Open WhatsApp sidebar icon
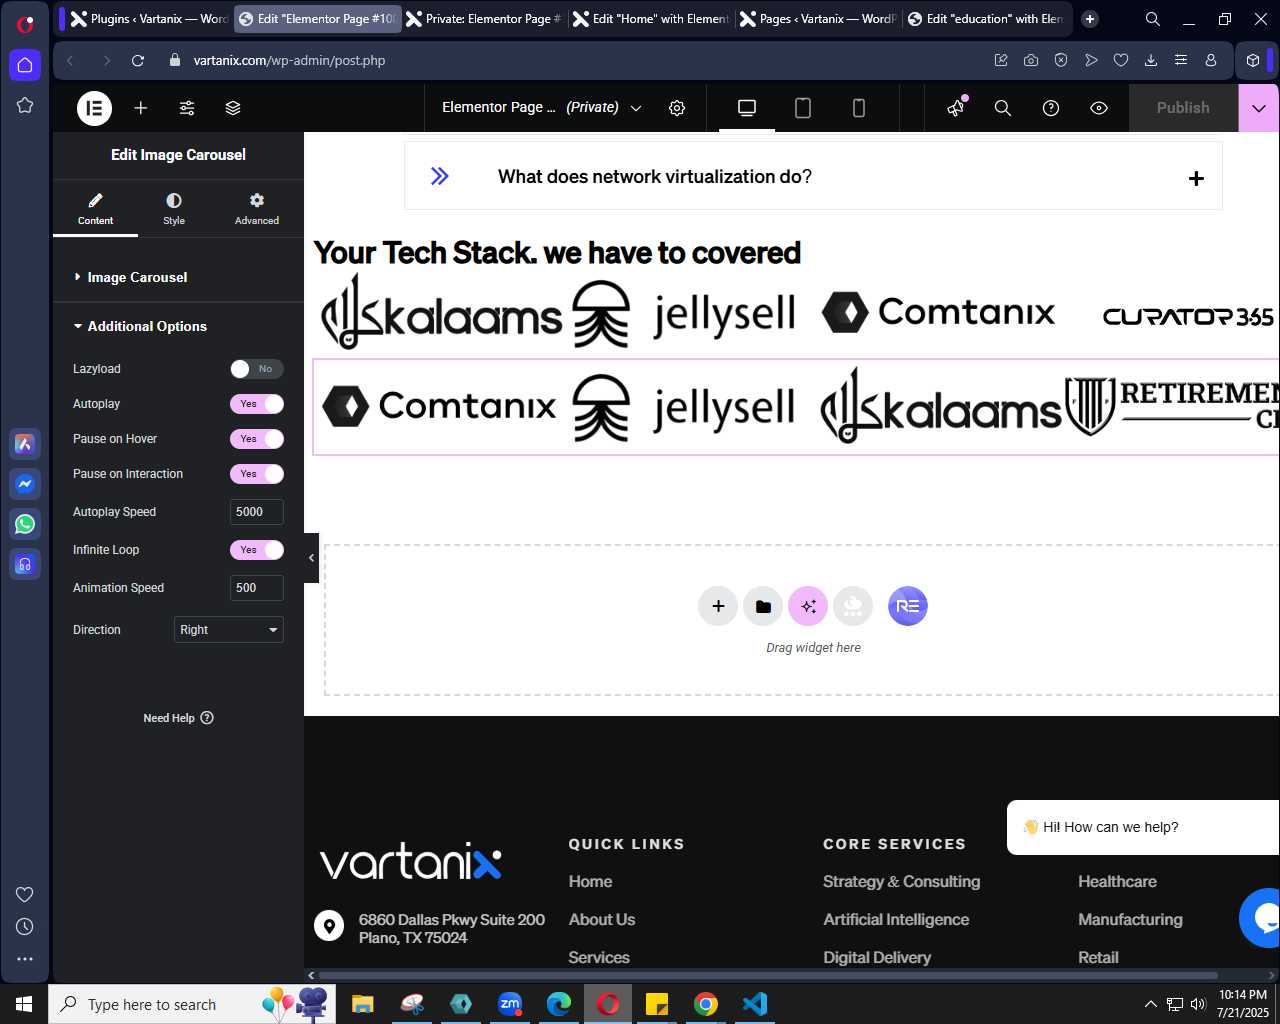This screenshot has width=1280, height=1024. pyautogui.click(x=25, y=523)
